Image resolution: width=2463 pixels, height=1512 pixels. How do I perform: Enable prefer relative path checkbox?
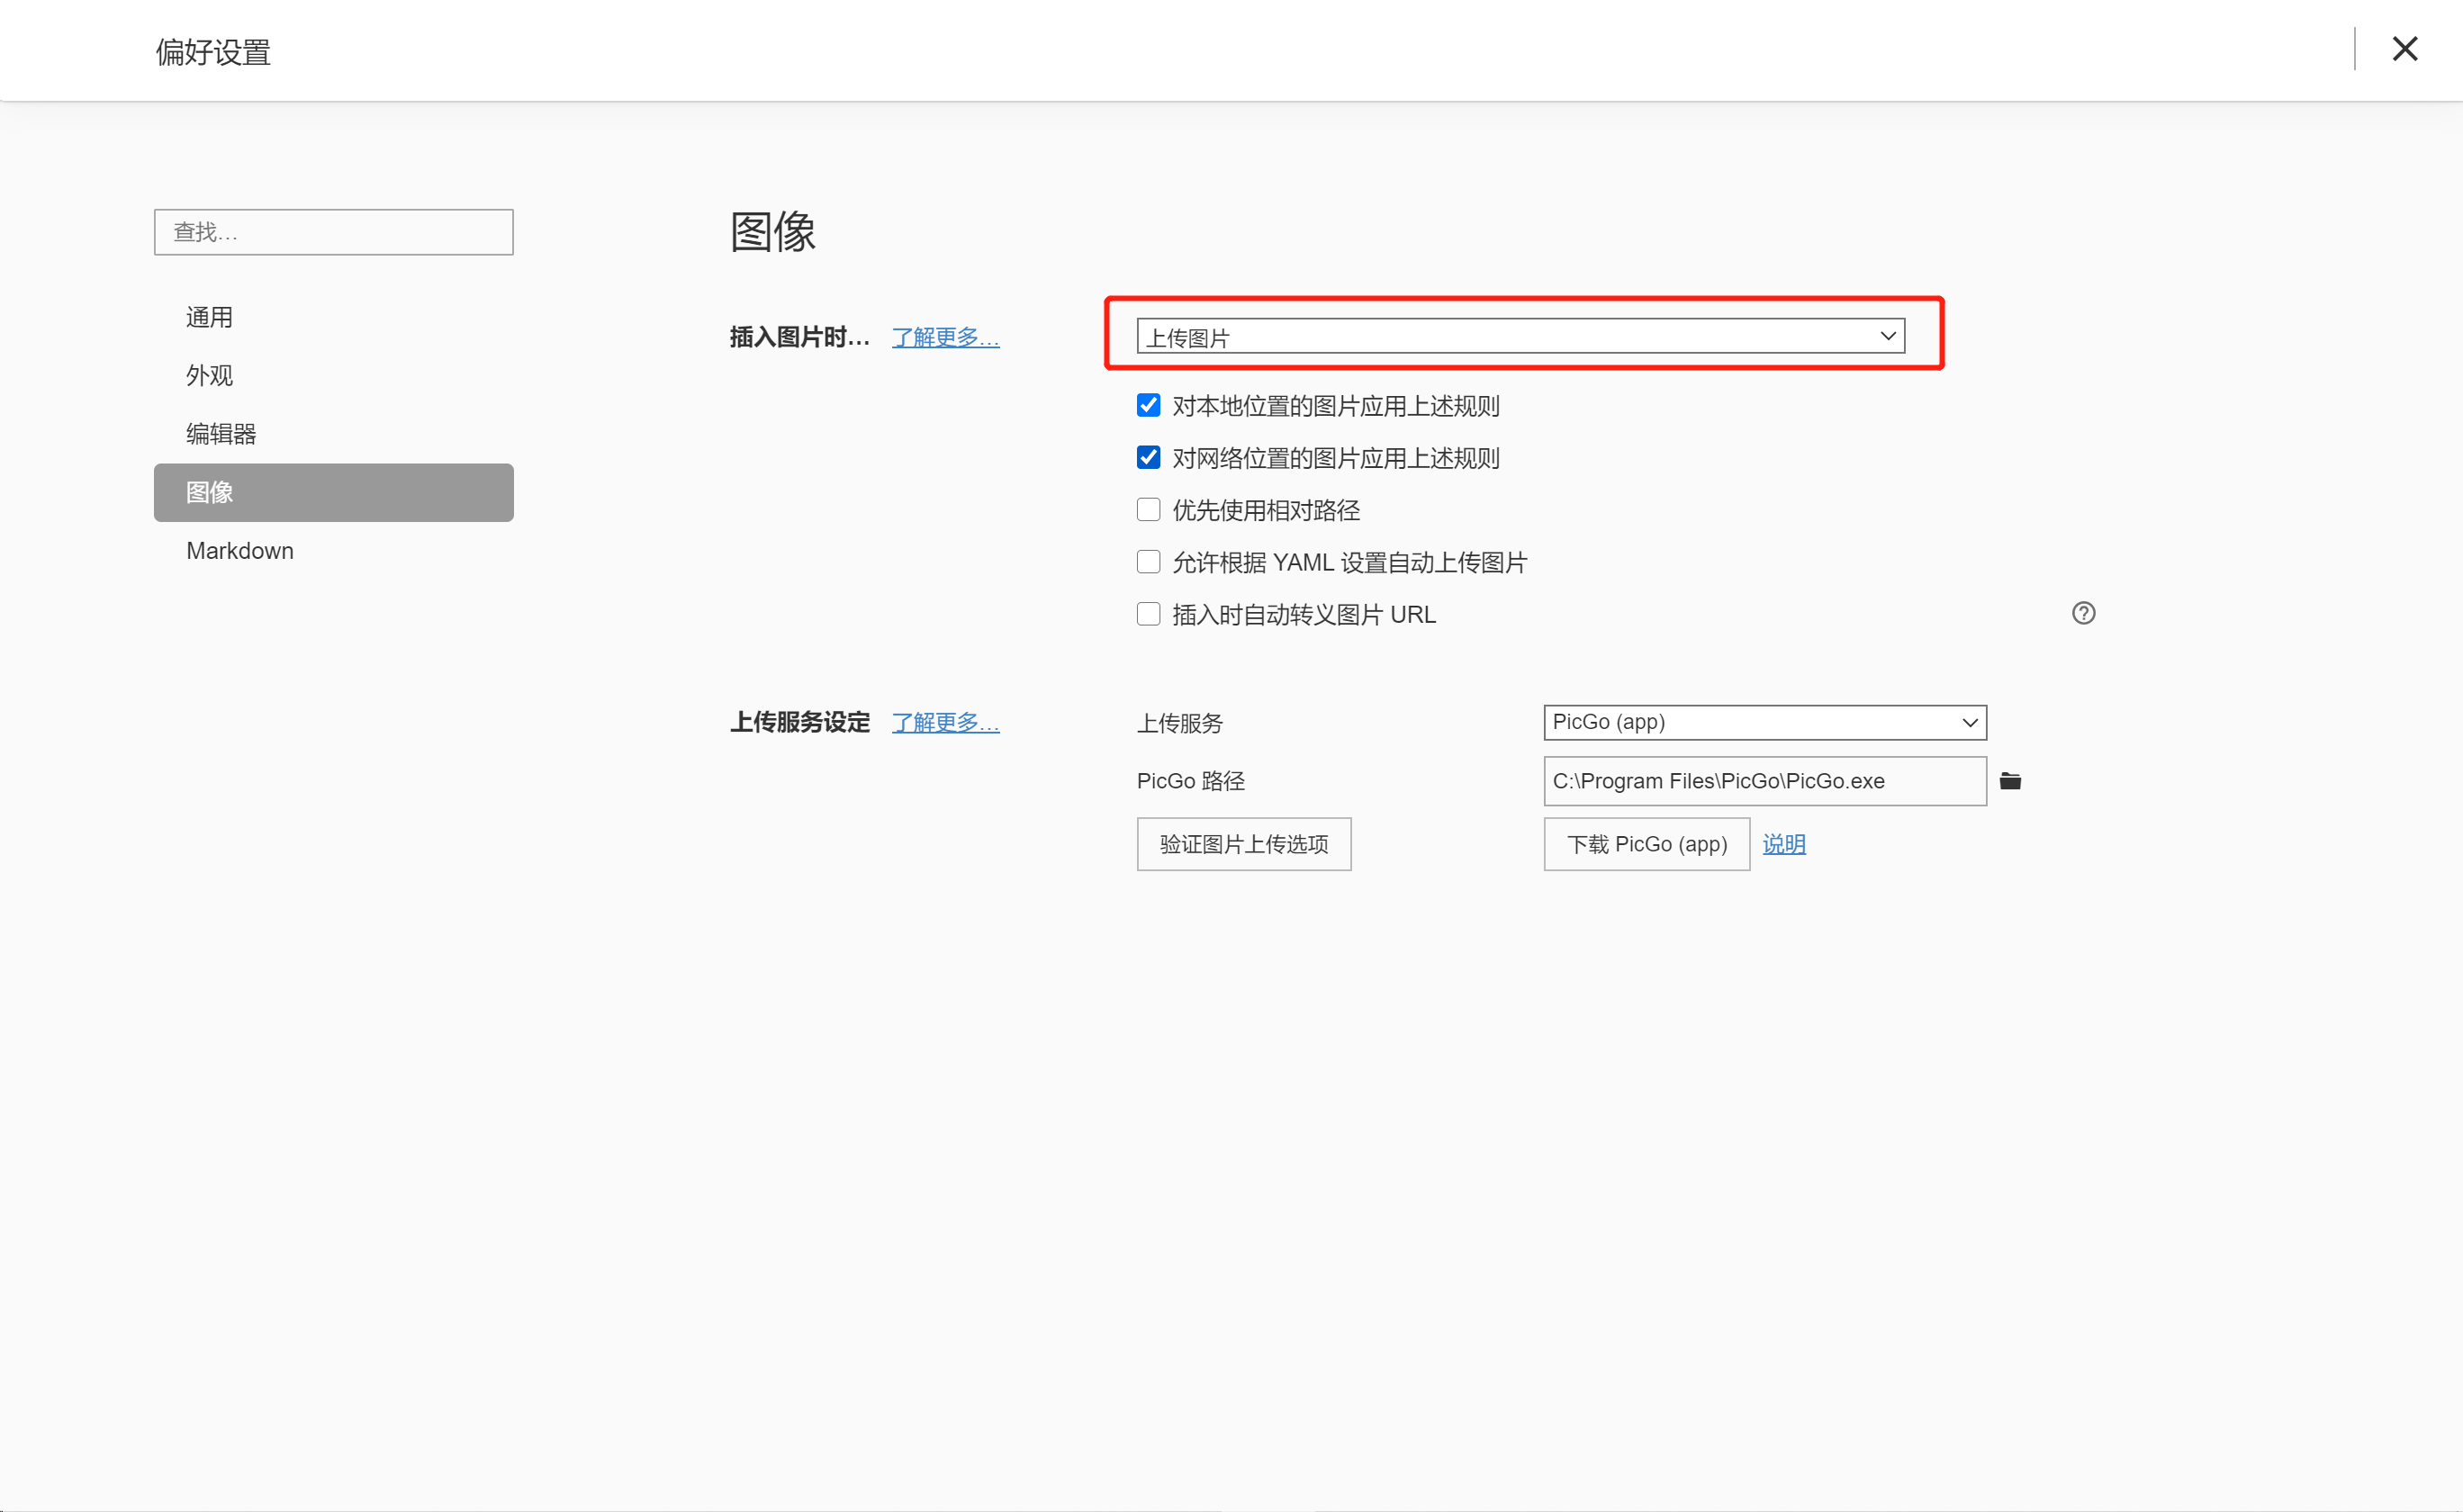pyautogui.click(x=1148, y=509)
